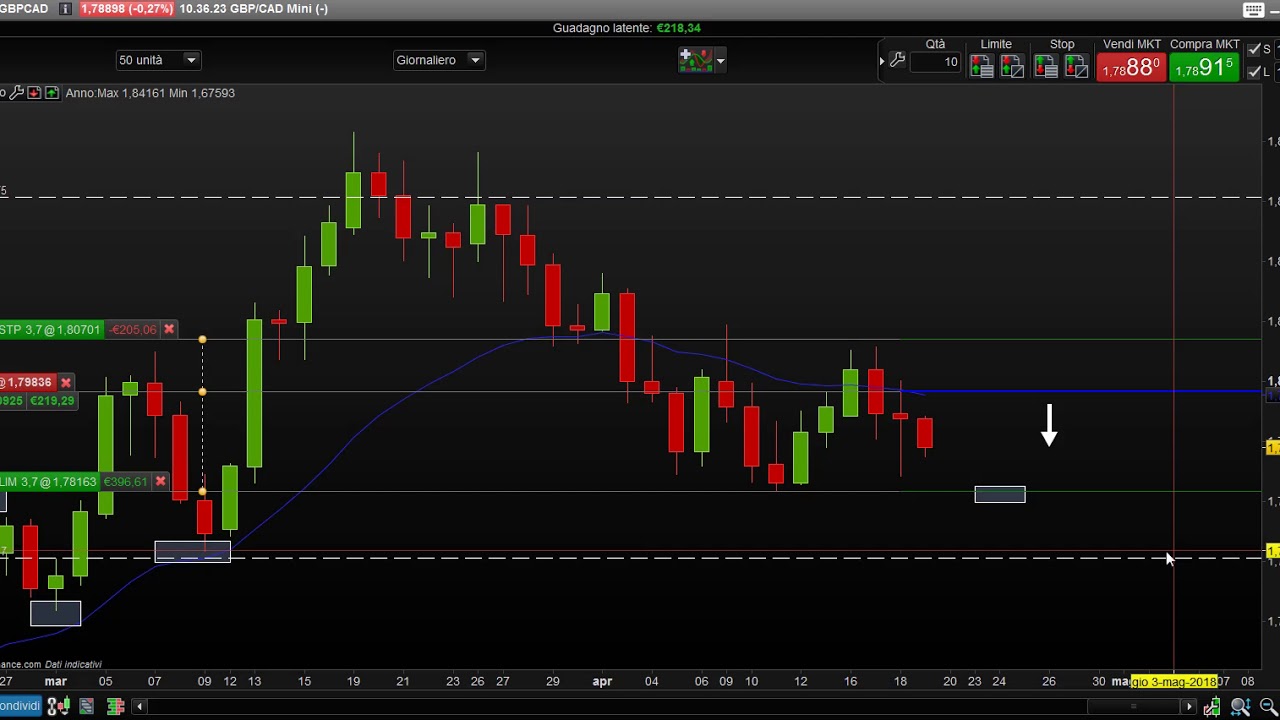1280x720 pixels.
Task: Click the blue Condividi button
Action: click(20, 707)
